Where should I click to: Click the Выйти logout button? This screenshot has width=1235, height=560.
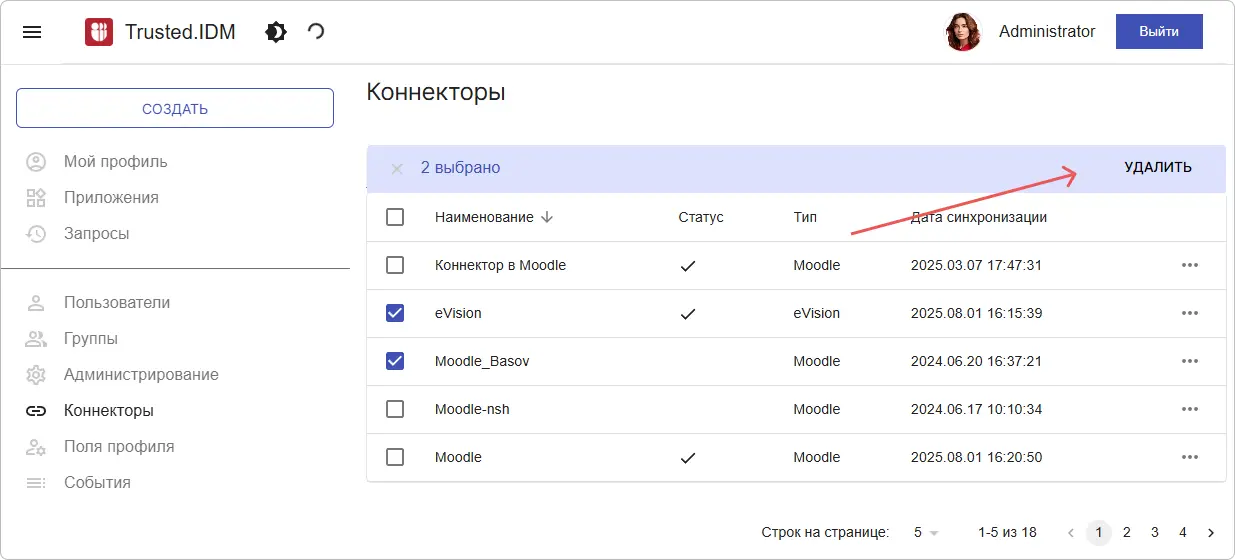point(1159,32)
